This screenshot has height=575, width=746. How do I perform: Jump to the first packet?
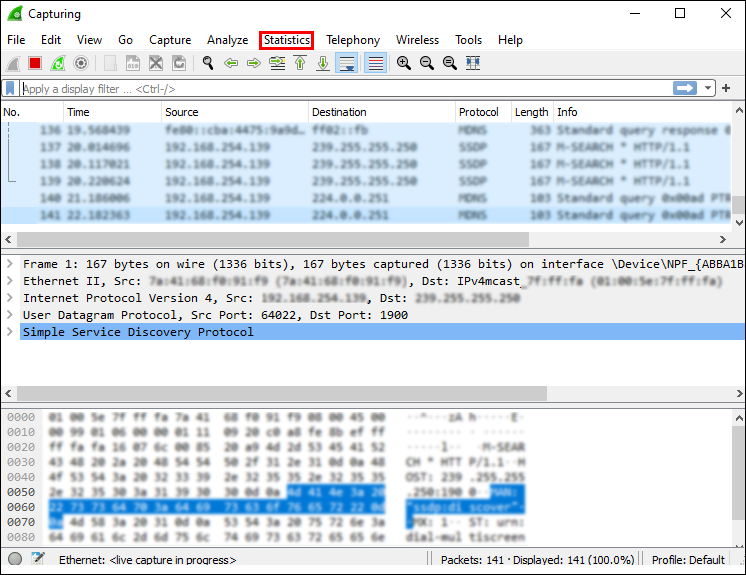299,63
